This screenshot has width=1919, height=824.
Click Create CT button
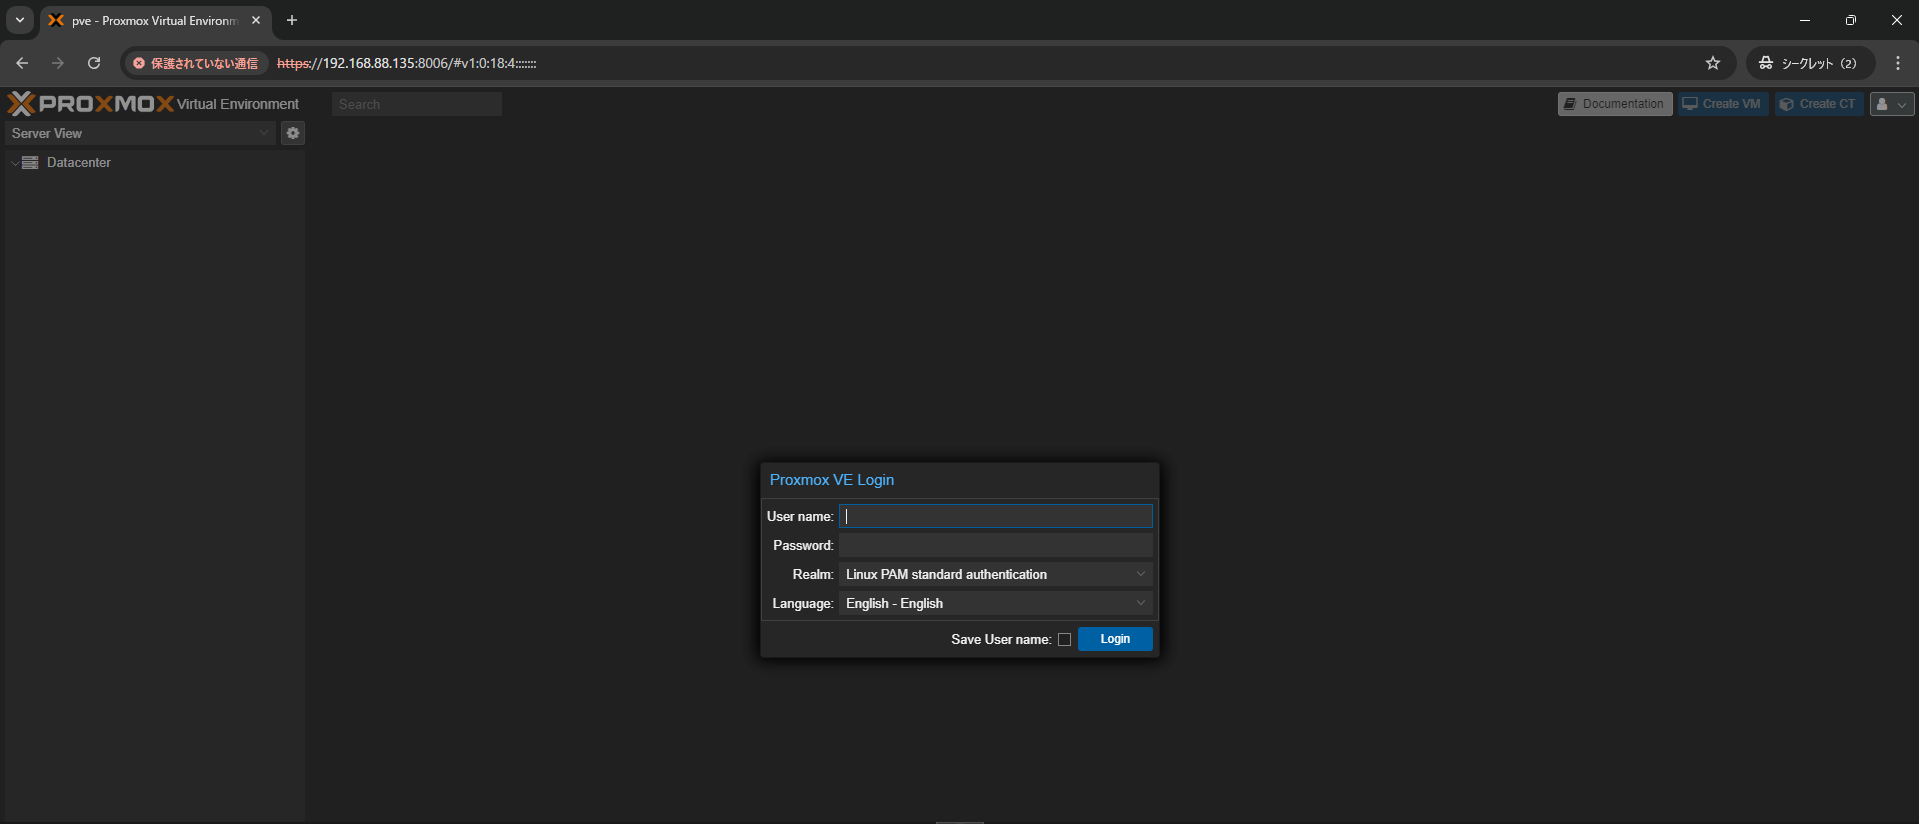point(1819,104)
